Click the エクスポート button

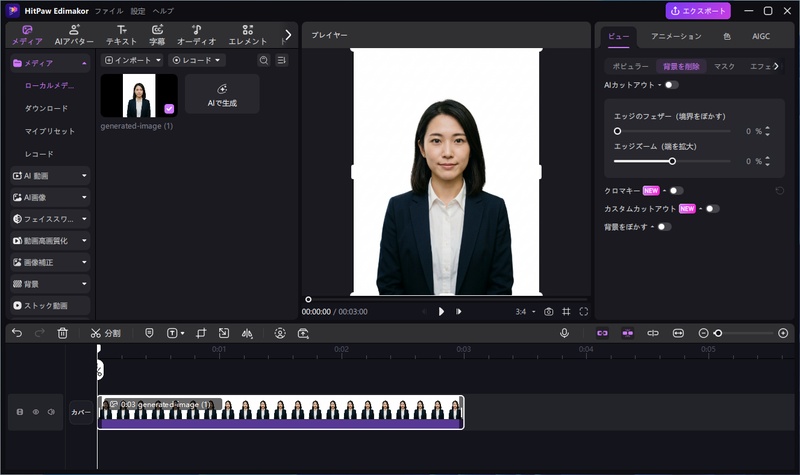[x=698, y=11]
